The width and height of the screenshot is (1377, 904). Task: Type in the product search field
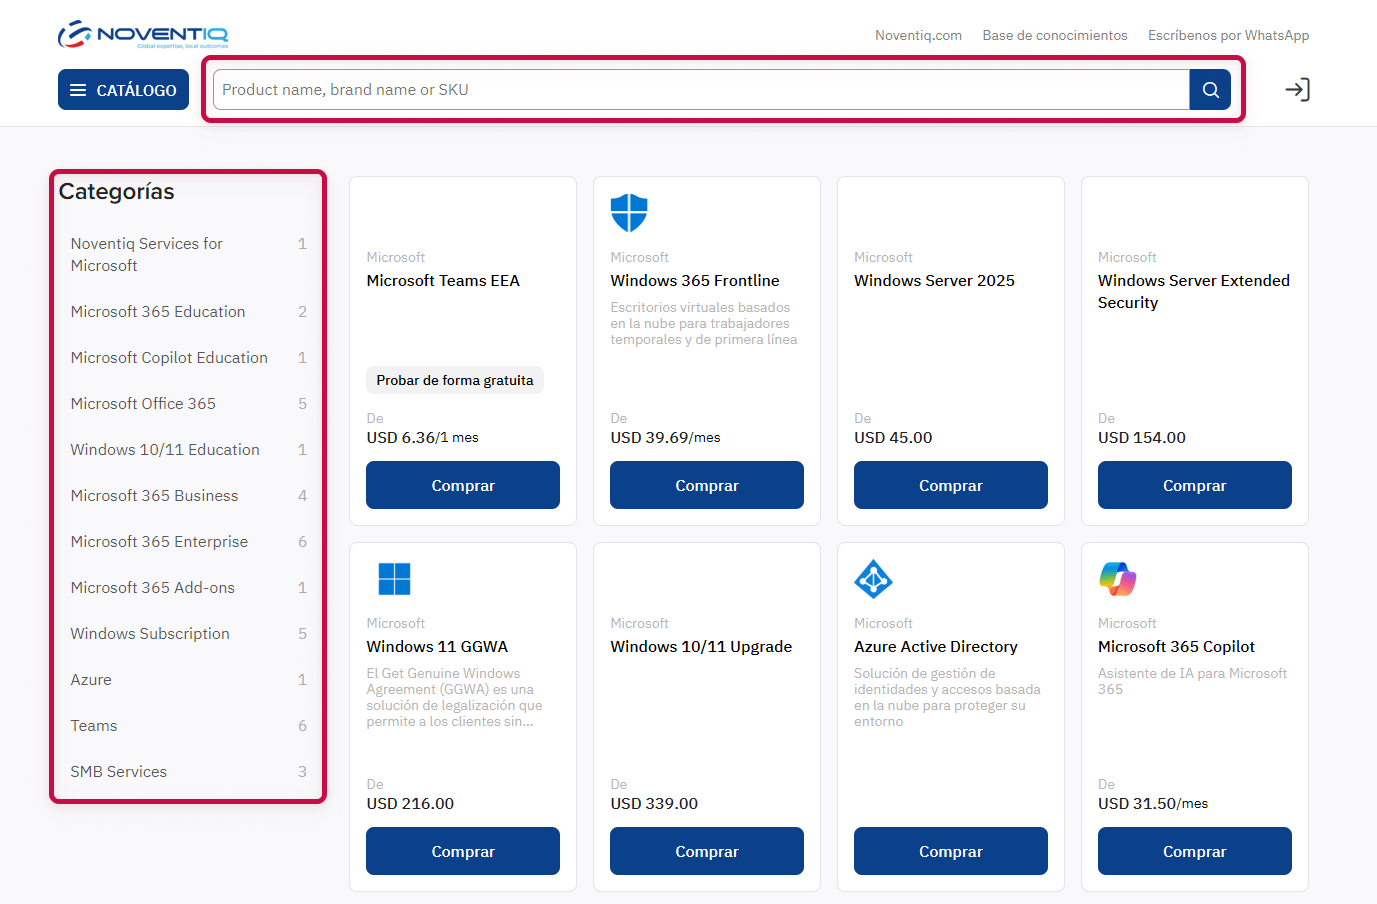pos(700,90)
